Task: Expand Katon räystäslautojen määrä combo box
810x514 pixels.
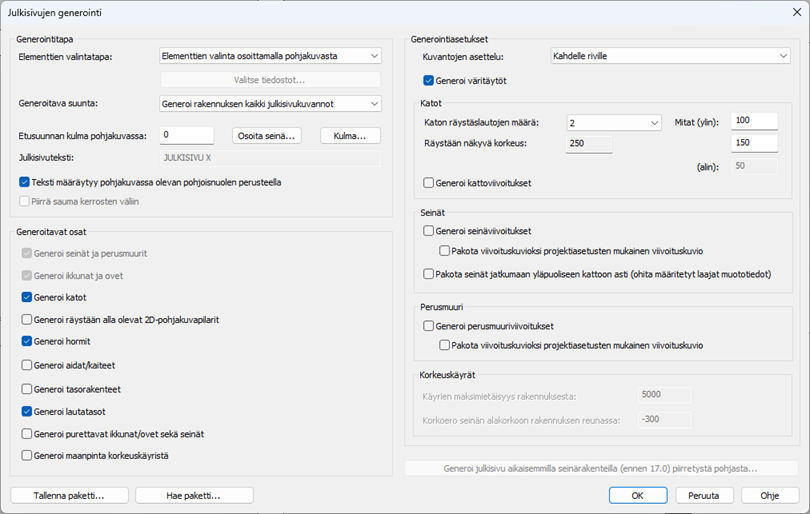Action: [613, 122]
